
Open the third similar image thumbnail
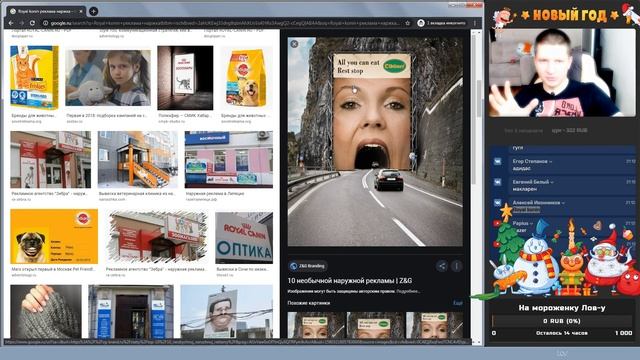point(434,325)
